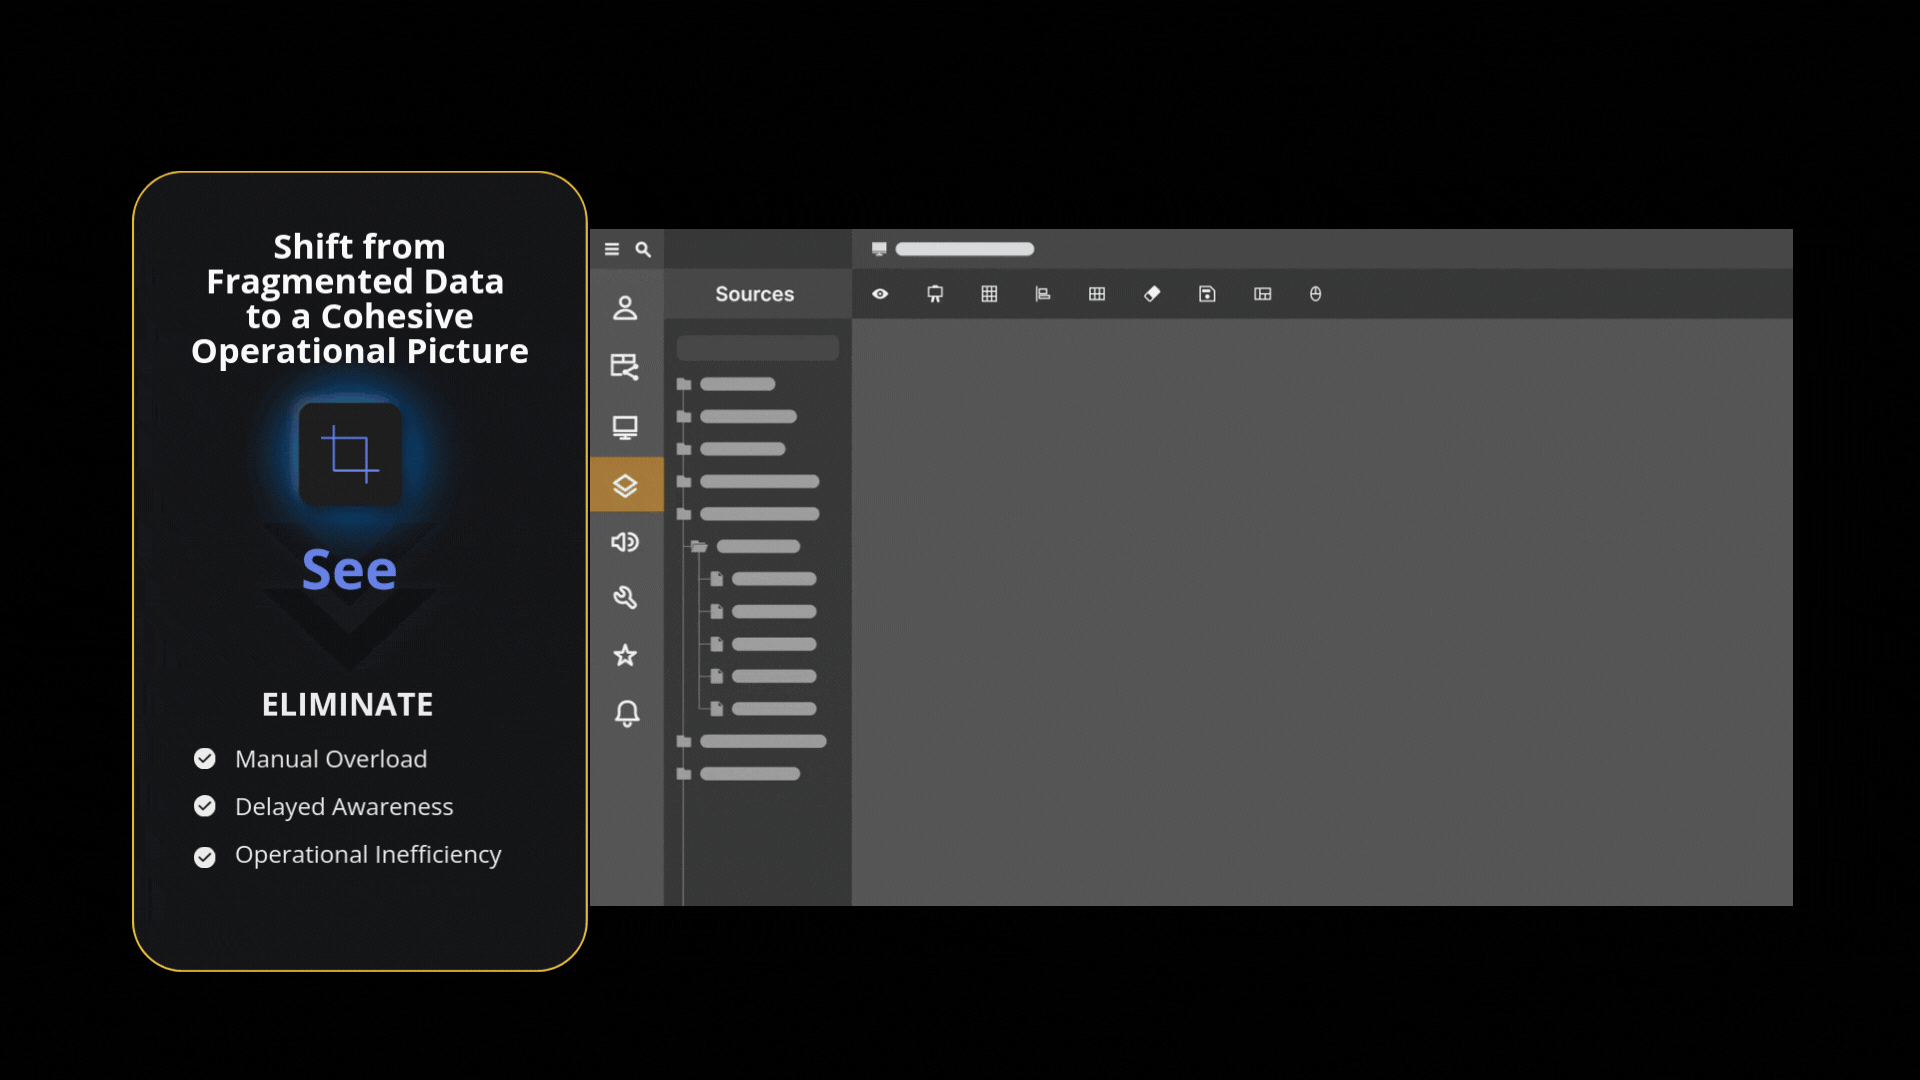Click the magnifying glass search icon

coord(643,249)
